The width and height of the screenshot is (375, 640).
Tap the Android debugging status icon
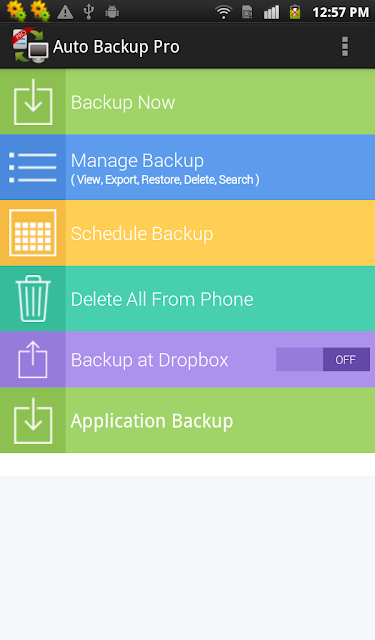click(112, 12)
